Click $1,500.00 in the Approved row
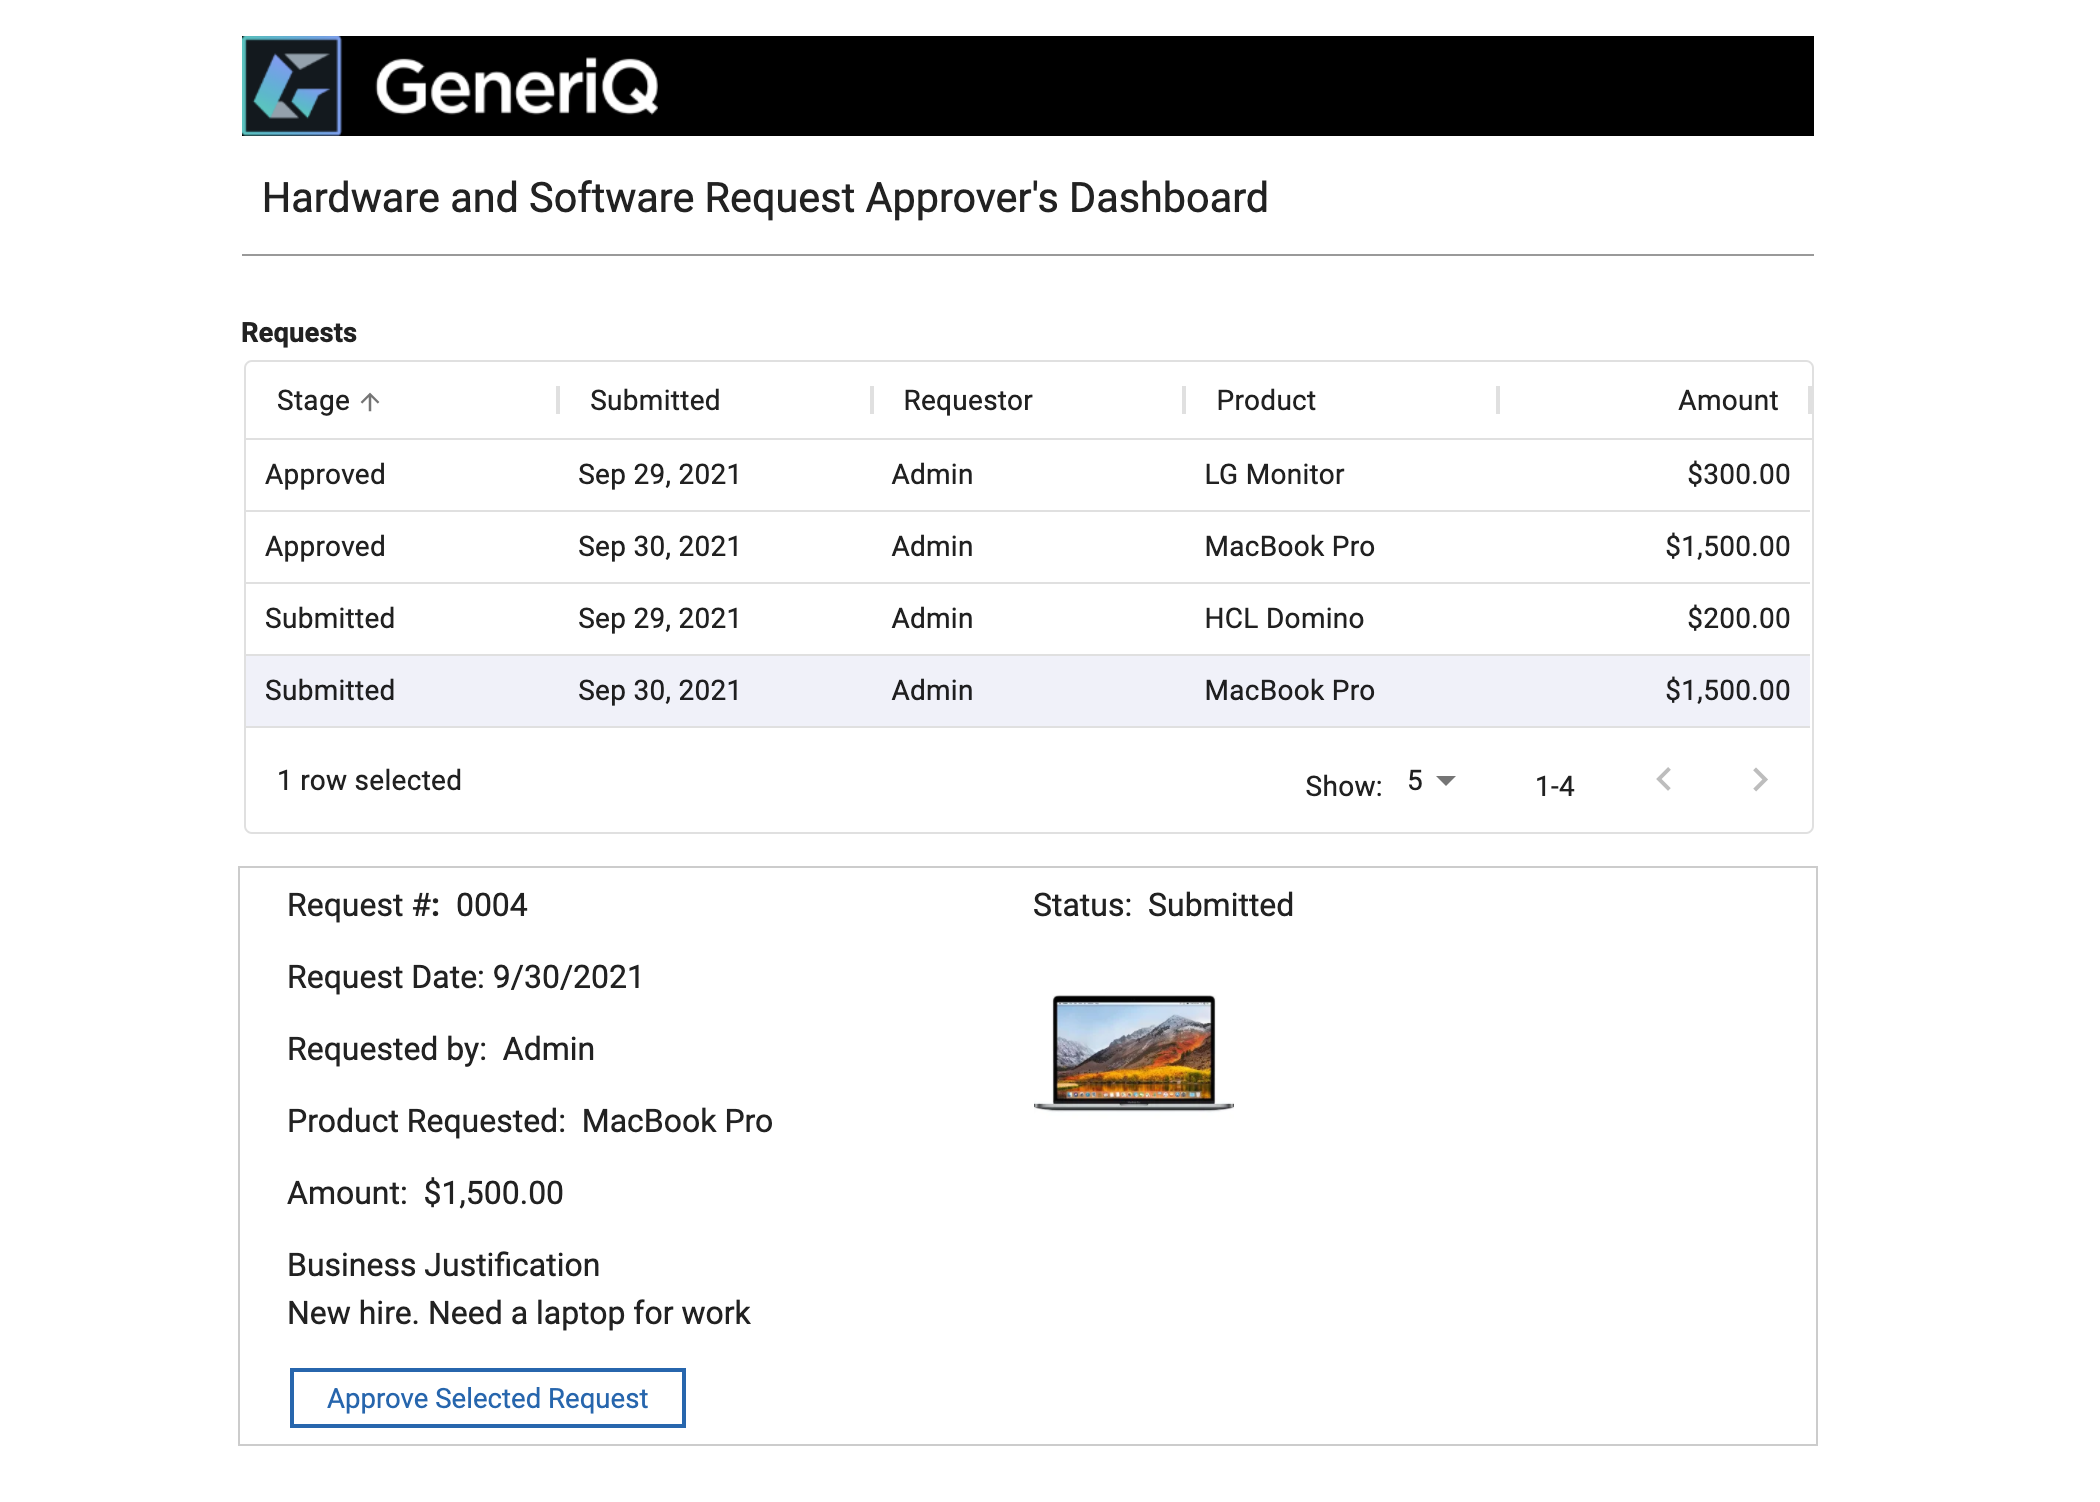Screen dimensions: 2100x1502 [1727, 547]
